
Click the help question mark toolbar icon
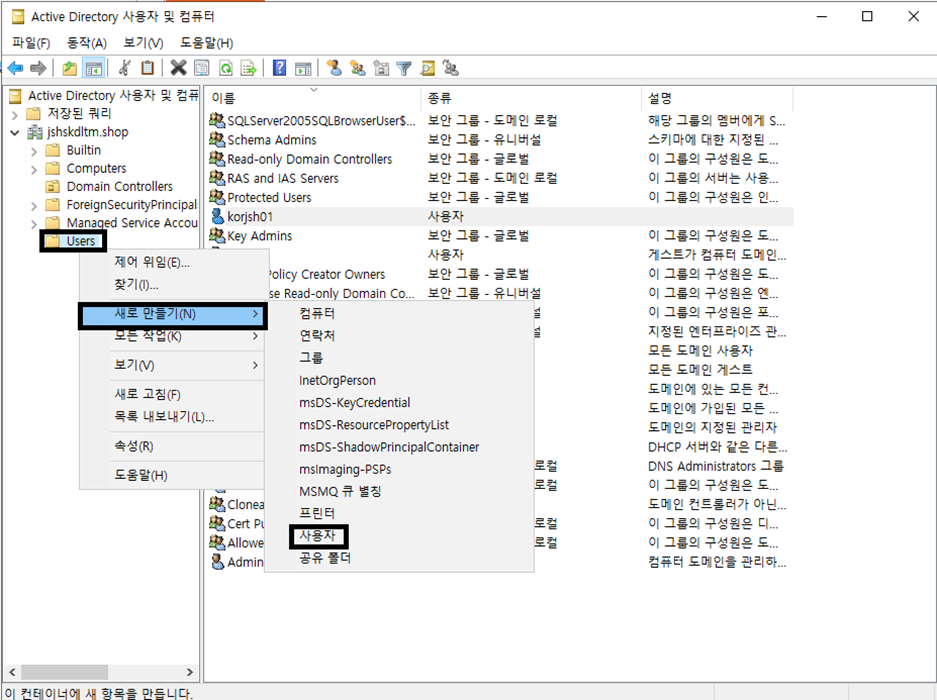[280, 68]
